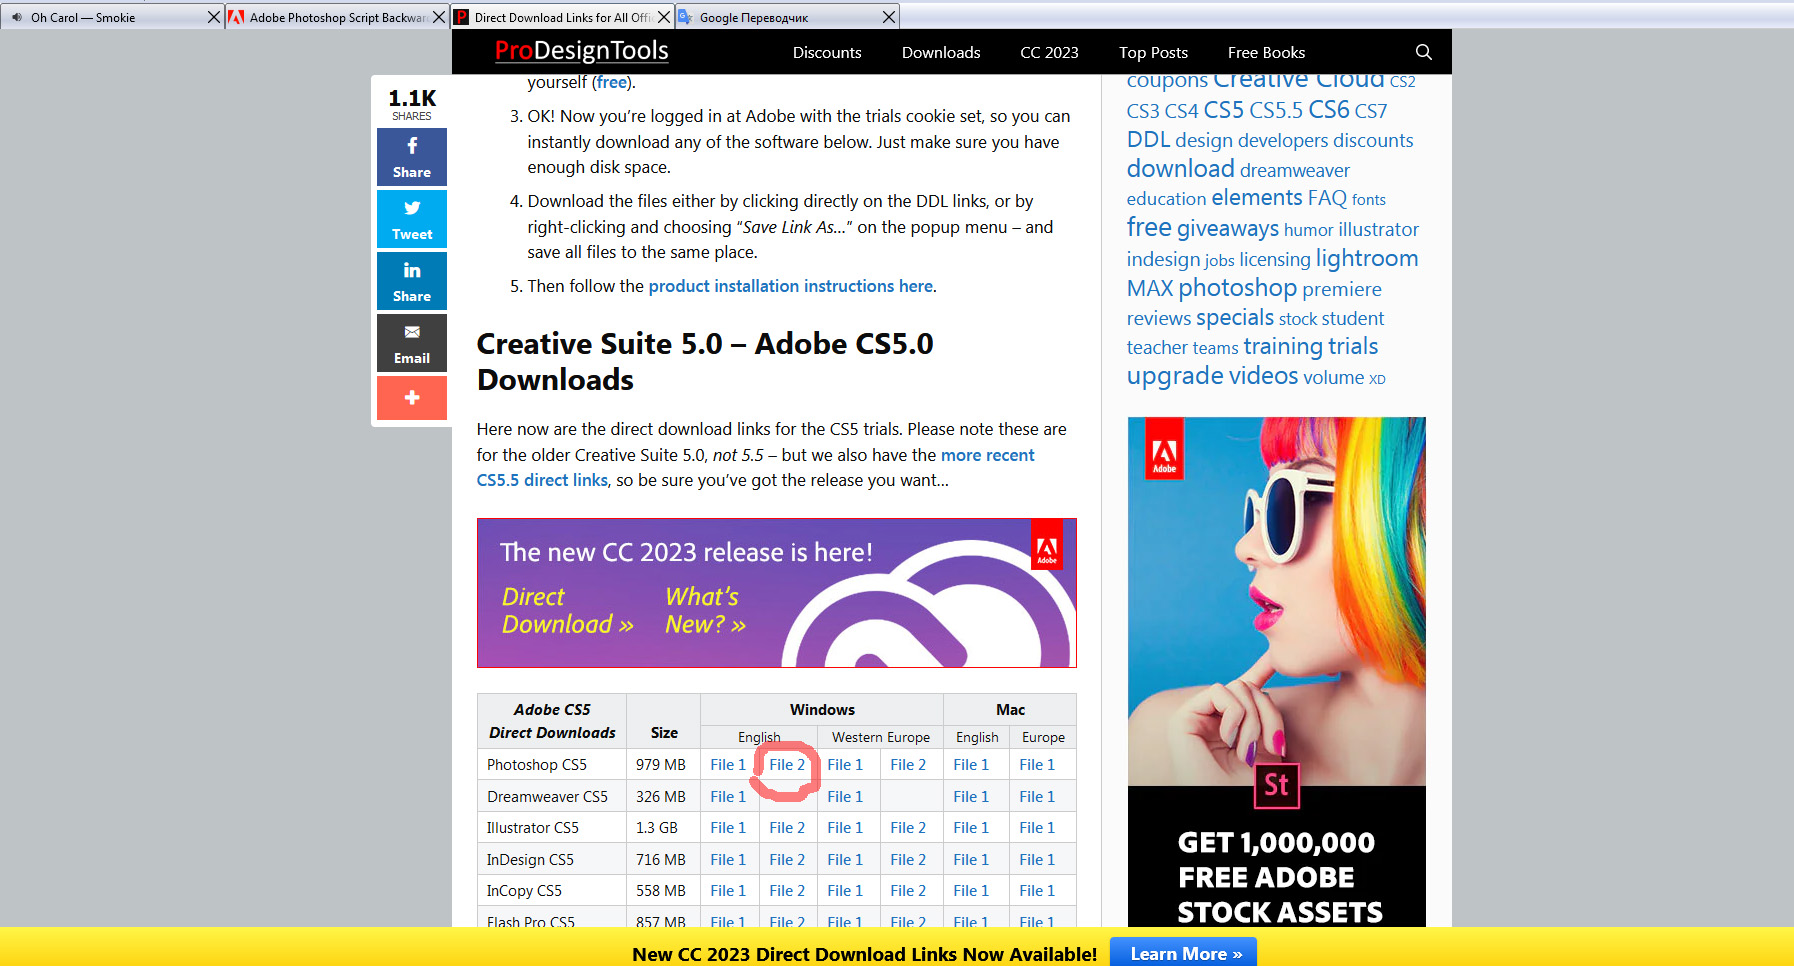Click the Learn More button
Screen dimensions: 1794x966
[x=1183, y=953]
